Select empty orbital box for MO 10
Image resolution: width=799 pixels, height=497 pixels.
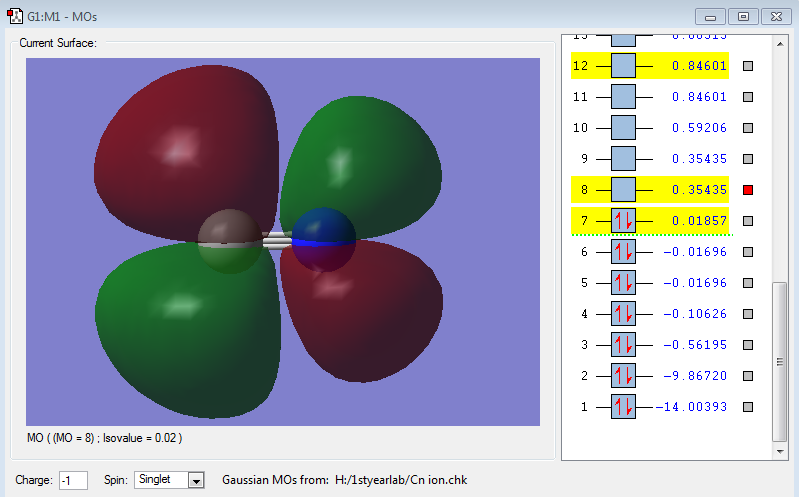623,128
